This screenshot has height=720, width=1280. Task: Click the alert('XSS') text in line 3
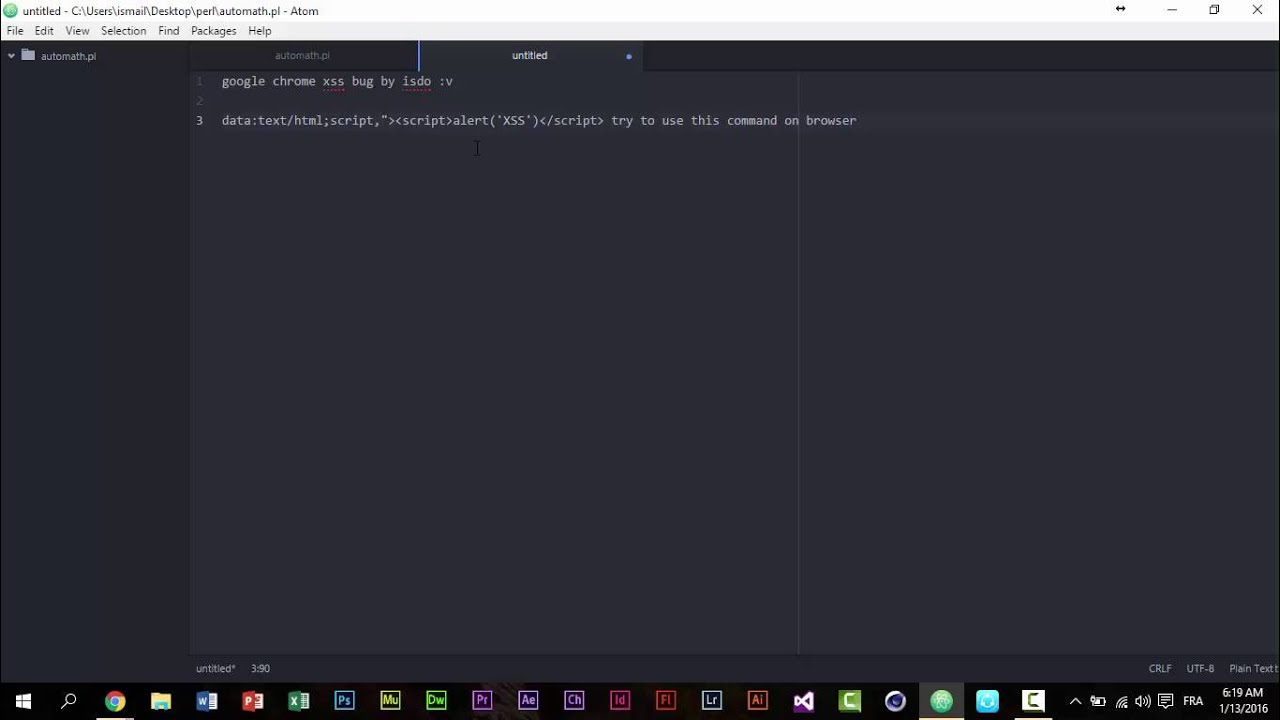click(x=496, y=120)
